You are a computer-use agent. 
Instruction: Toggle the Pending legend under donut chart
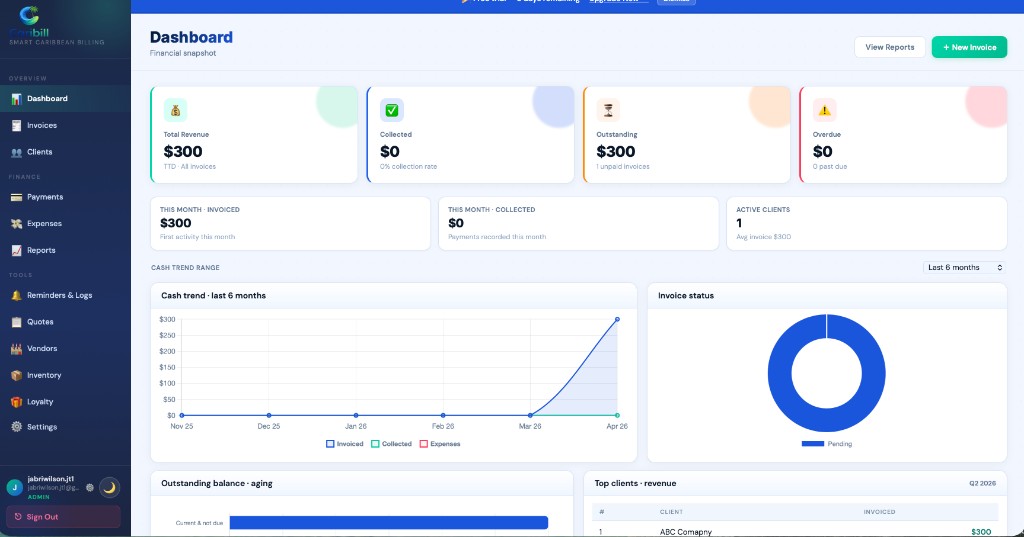coord(827,444)
